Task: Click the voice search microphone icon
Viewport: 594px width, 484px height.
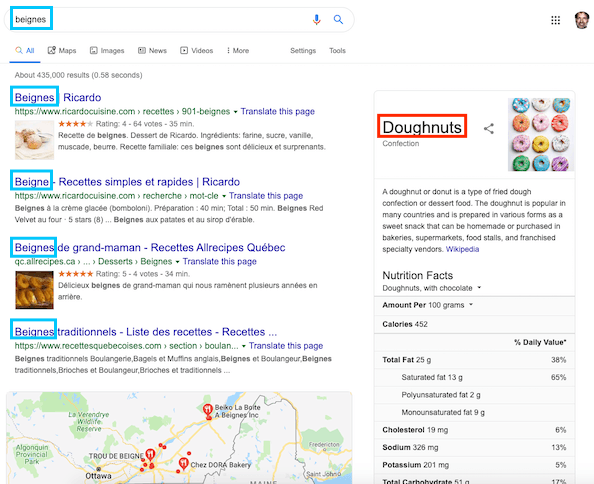Action: tap(317, 19)
